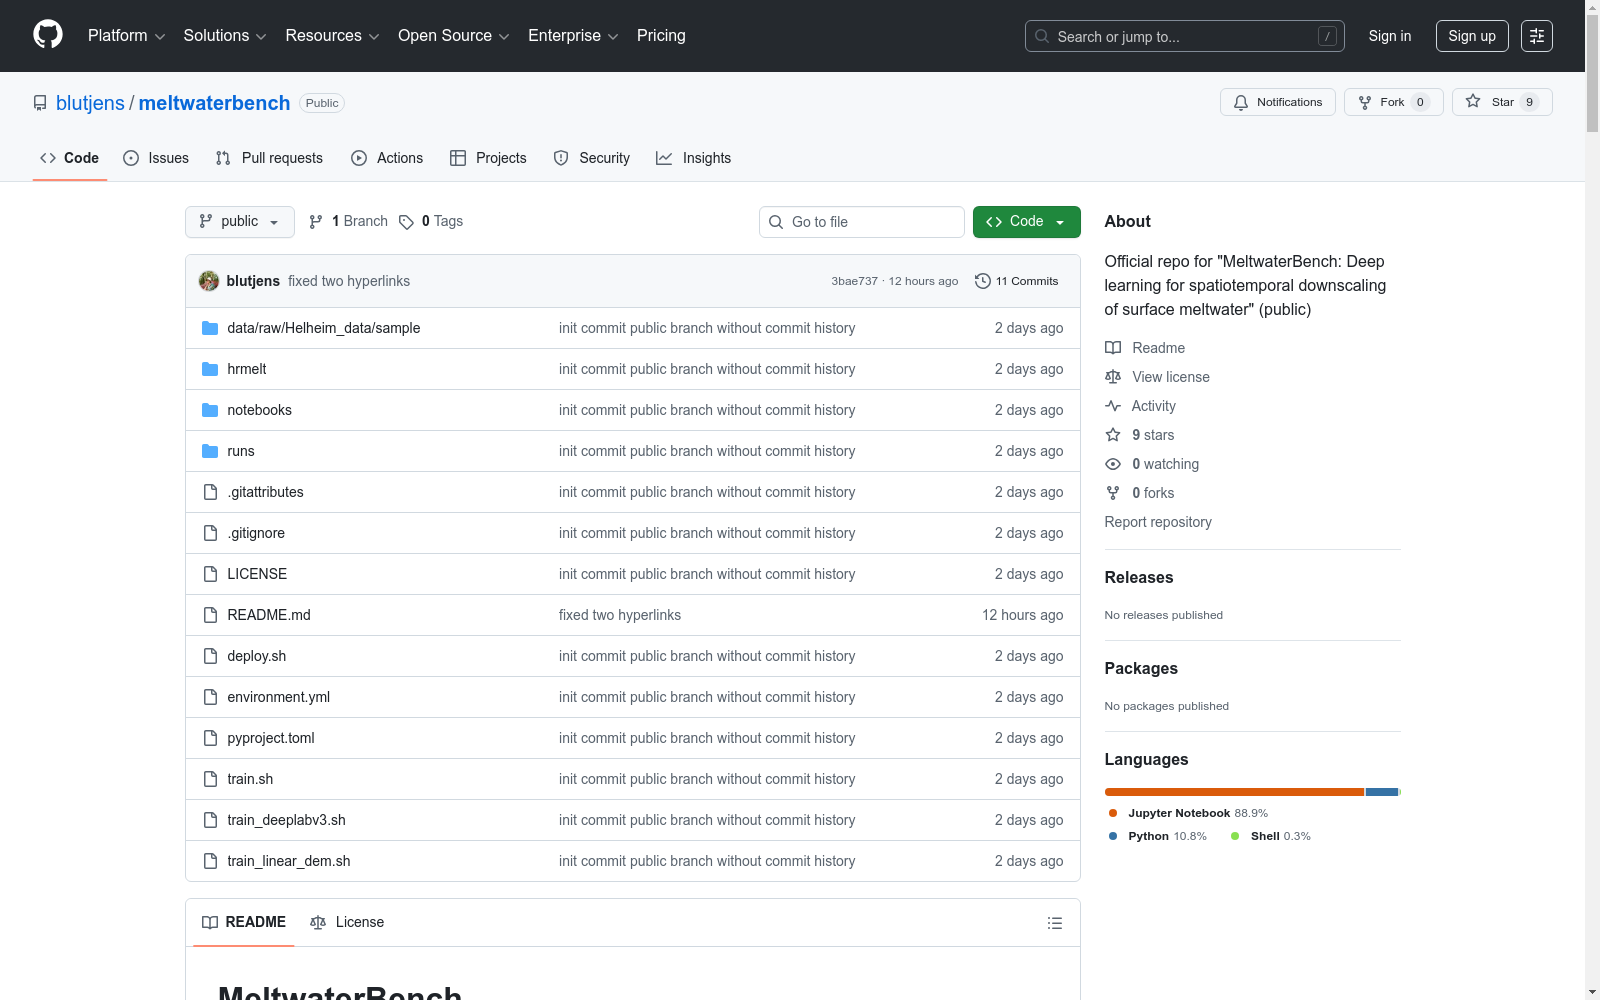The width and height of the screenshot is (1600, 1000).
Task: Open the .gitignore file
Action: pyautogui.click(x=256, y=533)
